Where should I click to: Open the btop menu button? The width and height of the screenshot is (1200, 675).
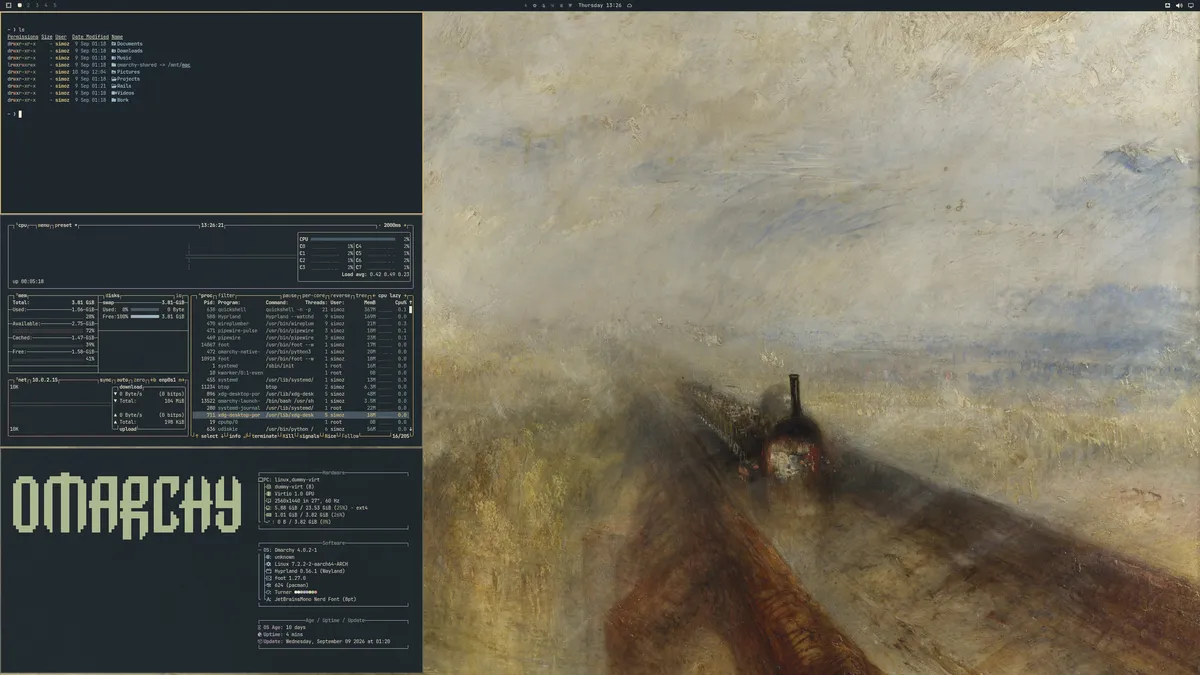(43, 225)
